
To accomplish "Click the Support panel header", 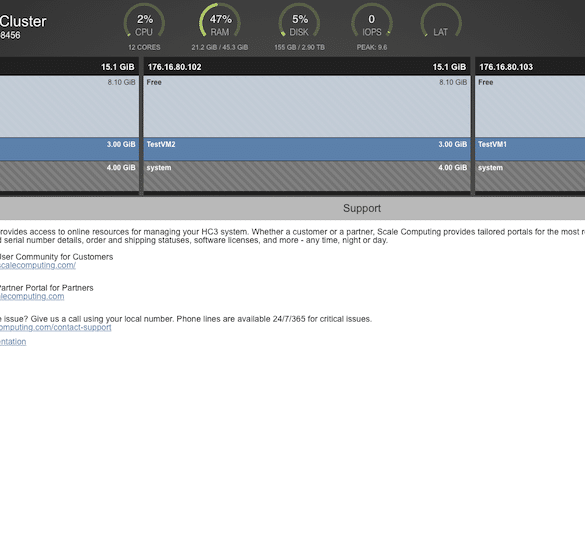I will 292,208.
